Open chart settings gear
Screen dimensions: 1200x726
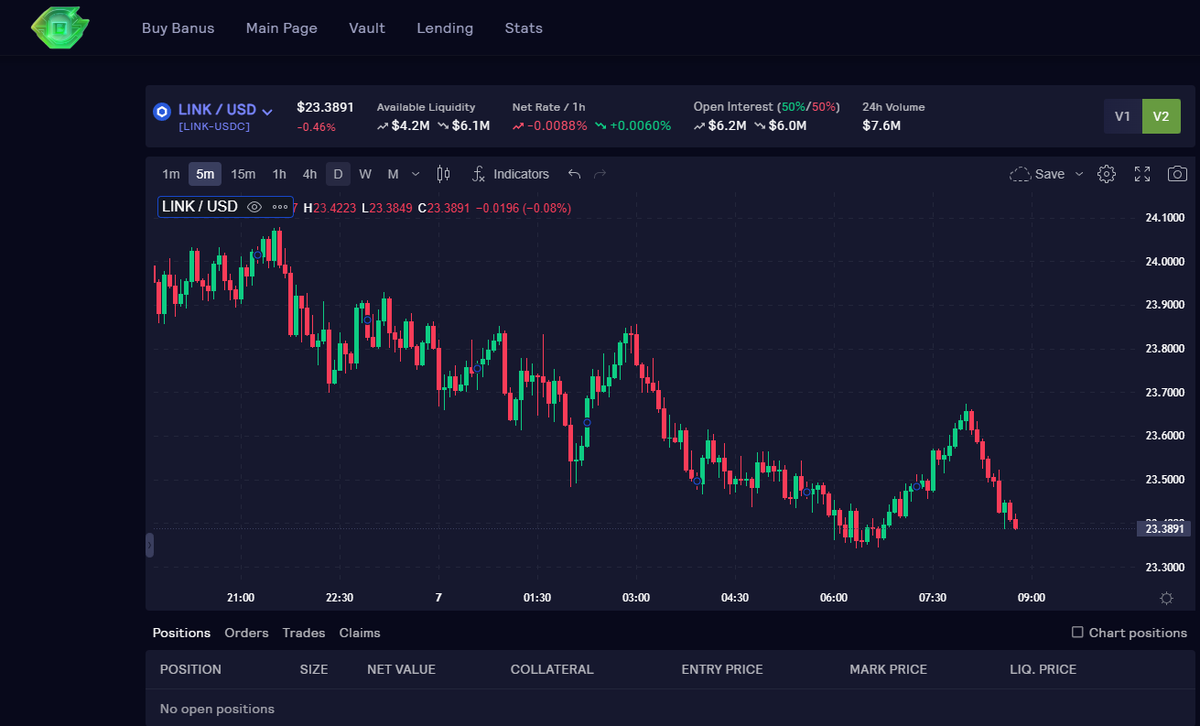click(x=1106, y=174)
